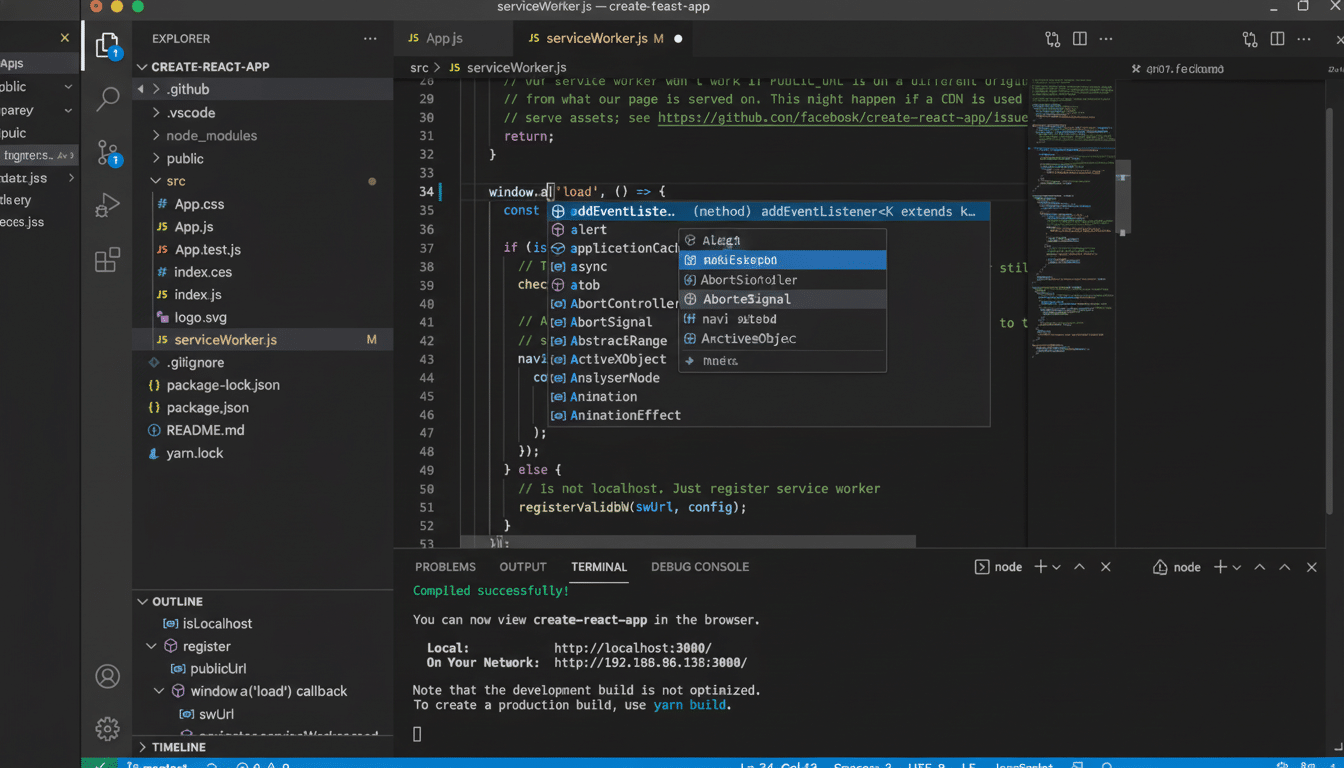Open the Source Control view in the activity bar
The height and width of the screenshot is (768, 1344).
click(x=107, y=152)
